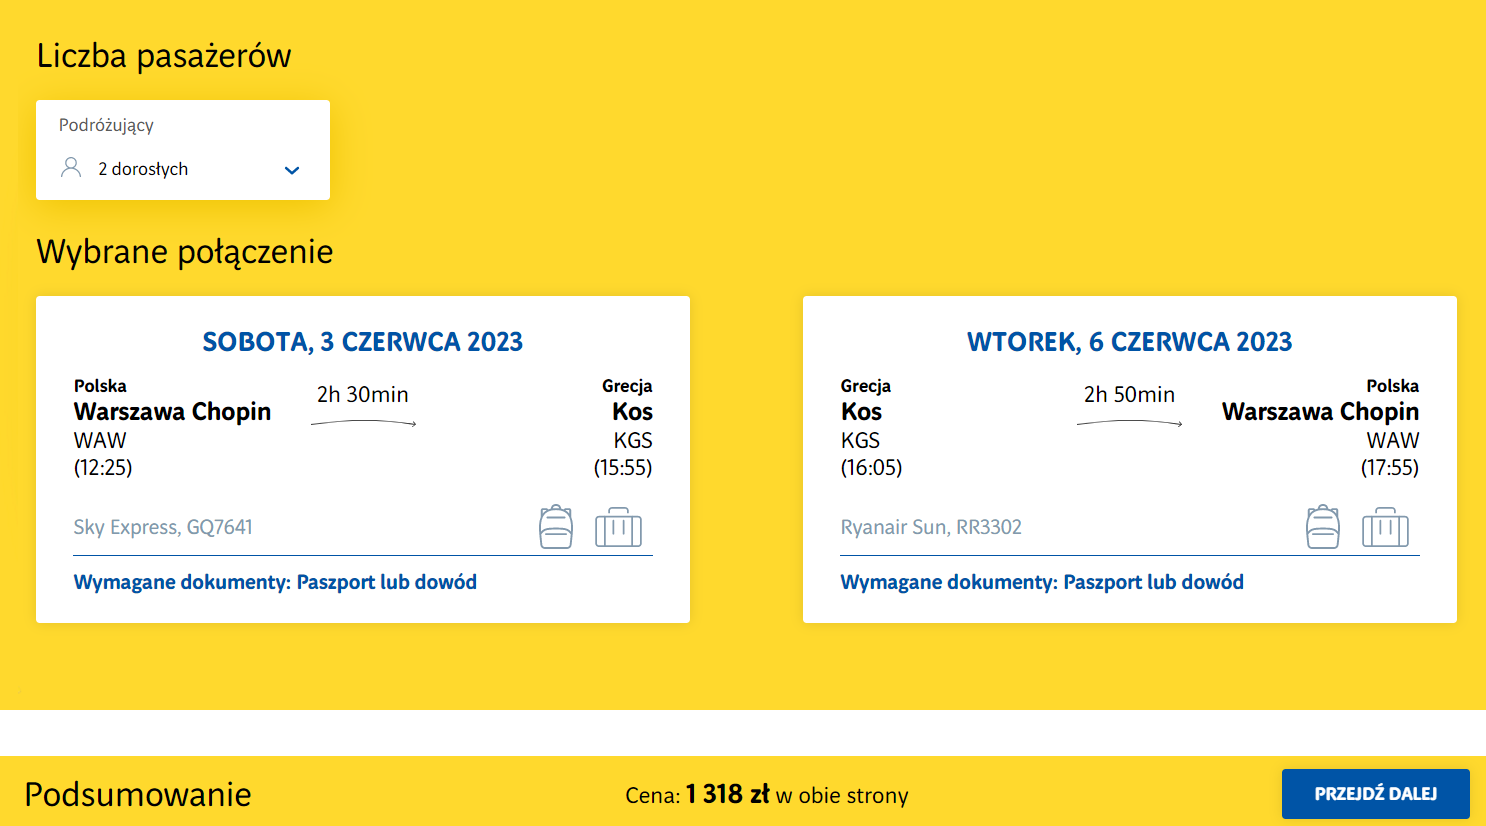The height and width of the screenshot is (826, 1486).
Task: Select the Wtorek, 6 czerwca 2023 heading
Action: click(x=1129, y=342)
